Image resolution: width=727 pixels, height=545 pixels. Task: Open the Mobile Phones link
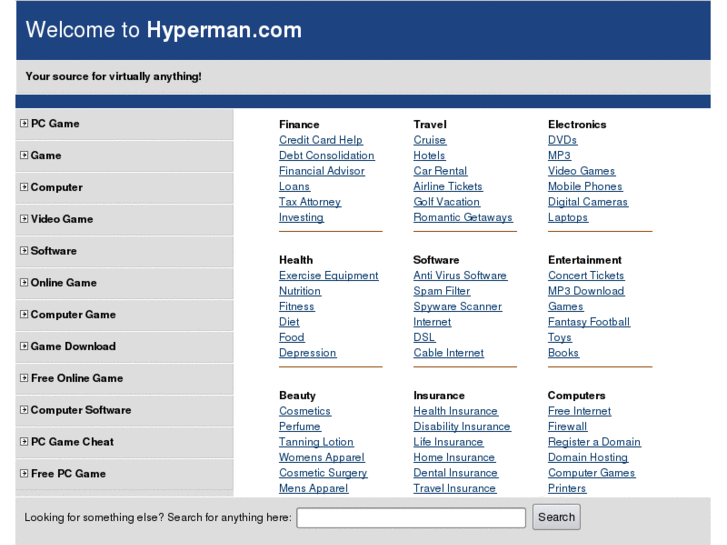coord(585,186)
